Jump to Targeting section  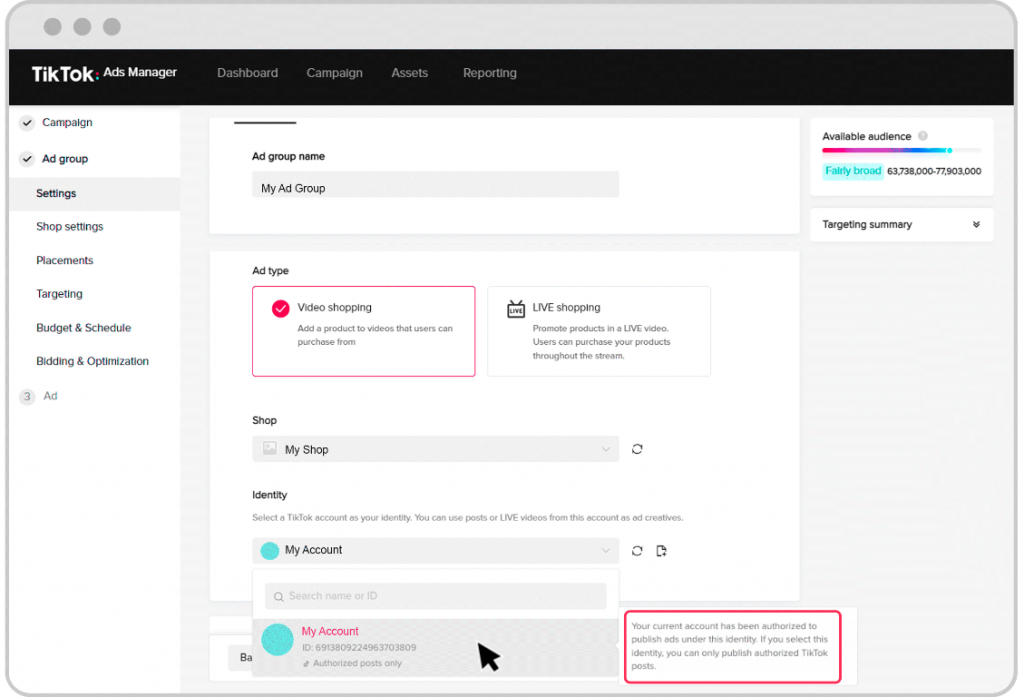[x=59, y=294]
